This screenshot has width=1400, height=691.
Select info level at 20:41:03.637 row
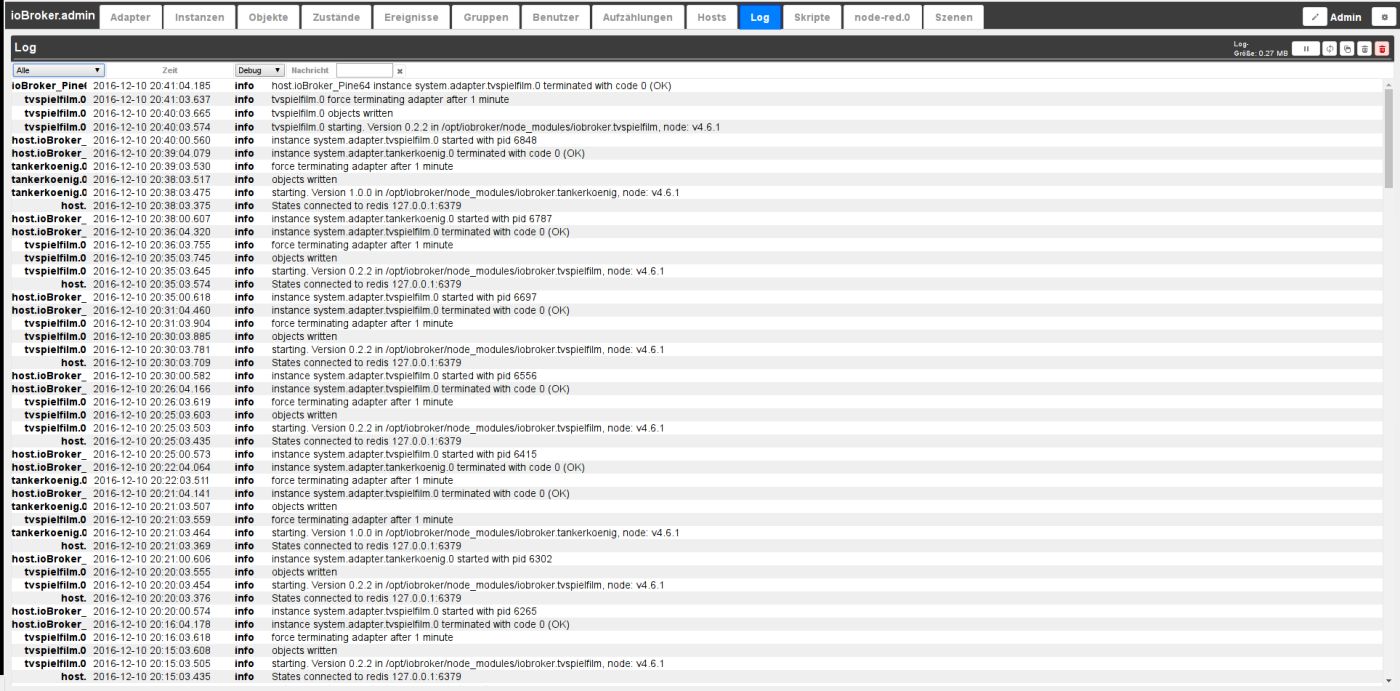coord(244,99)
